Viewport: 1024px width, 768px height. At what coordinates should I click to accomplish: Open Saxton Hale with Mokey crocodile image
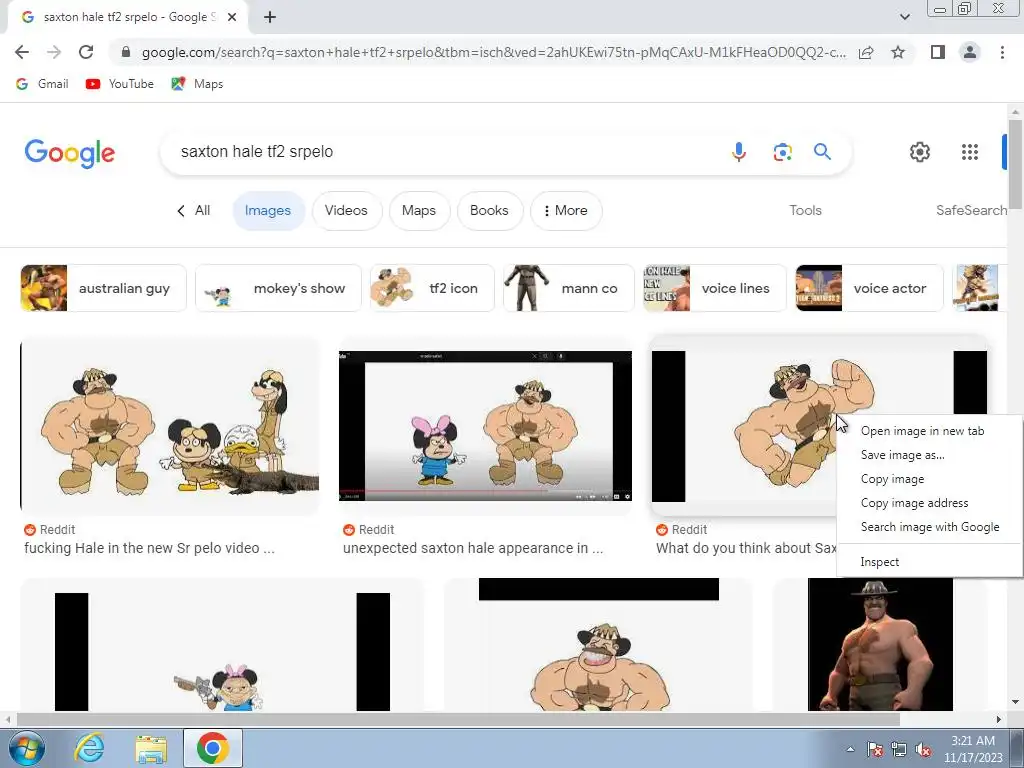pos(170,426)
